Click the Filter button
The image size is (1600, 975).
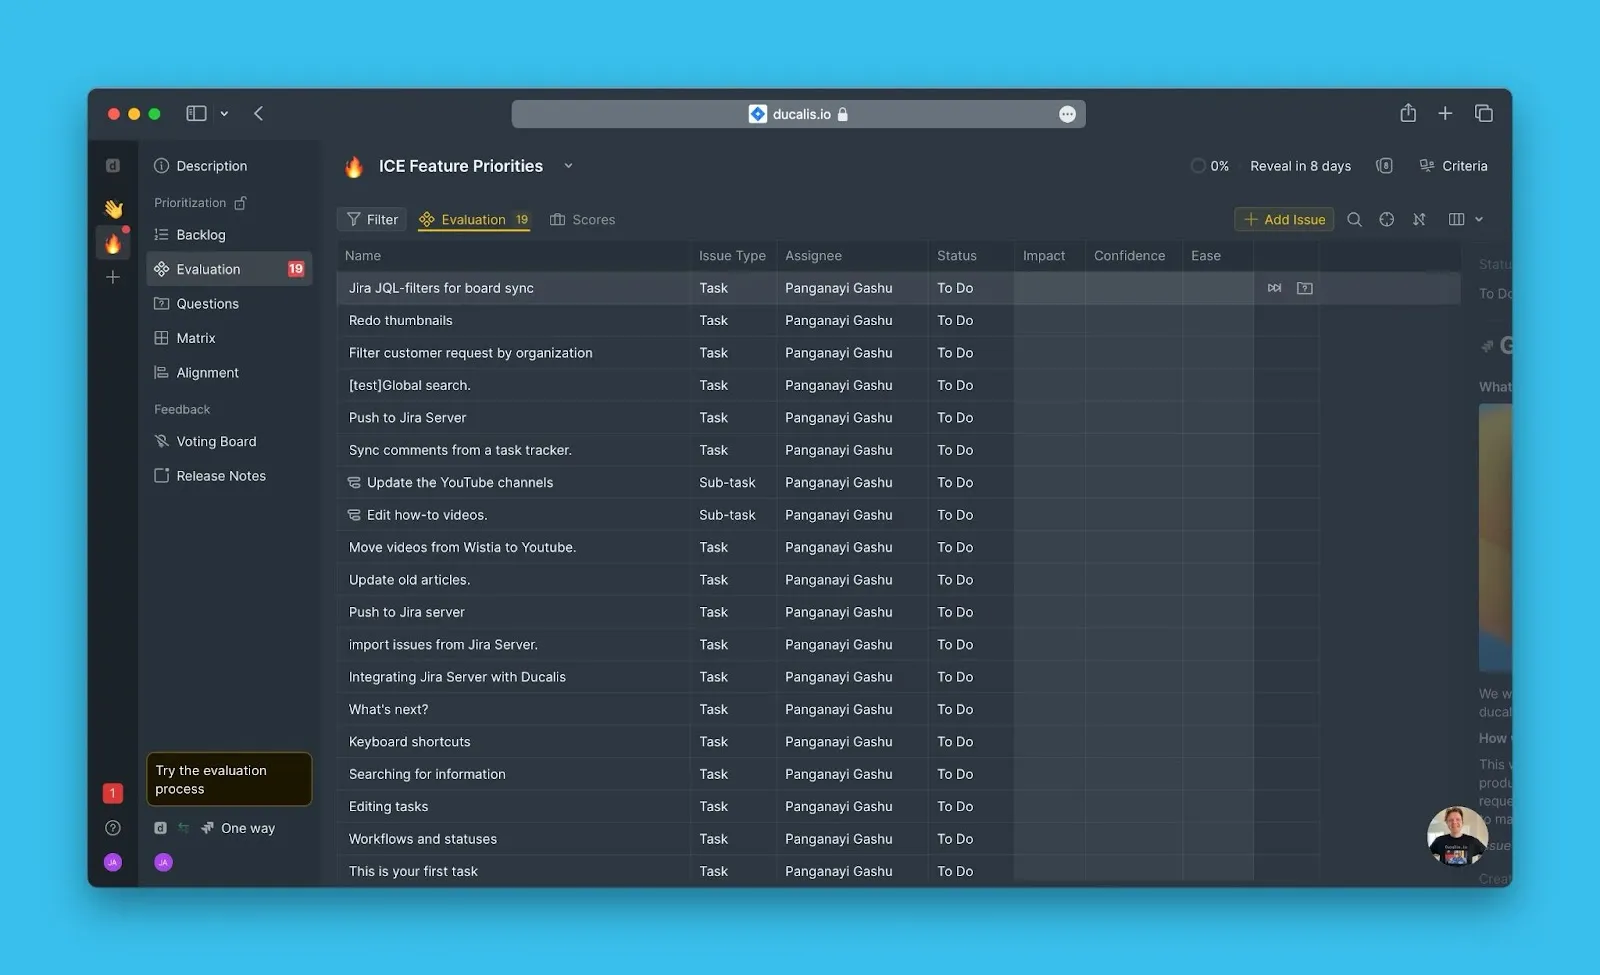tap(372, 220)
